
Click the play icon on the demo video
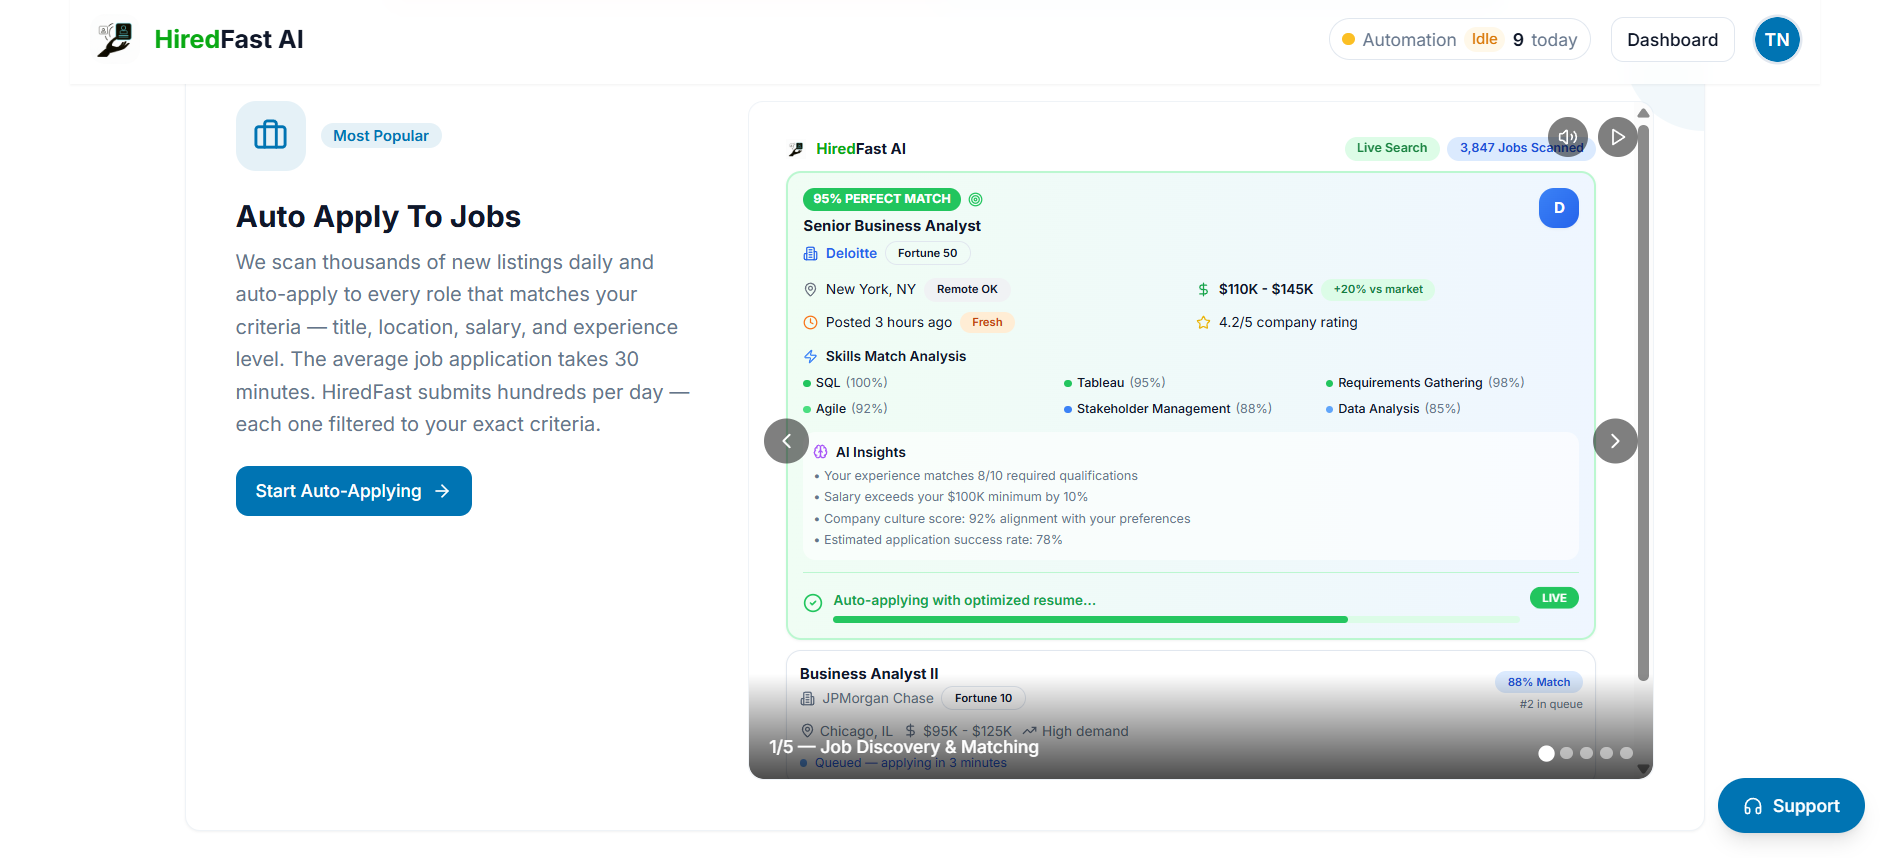(1617, 136)
